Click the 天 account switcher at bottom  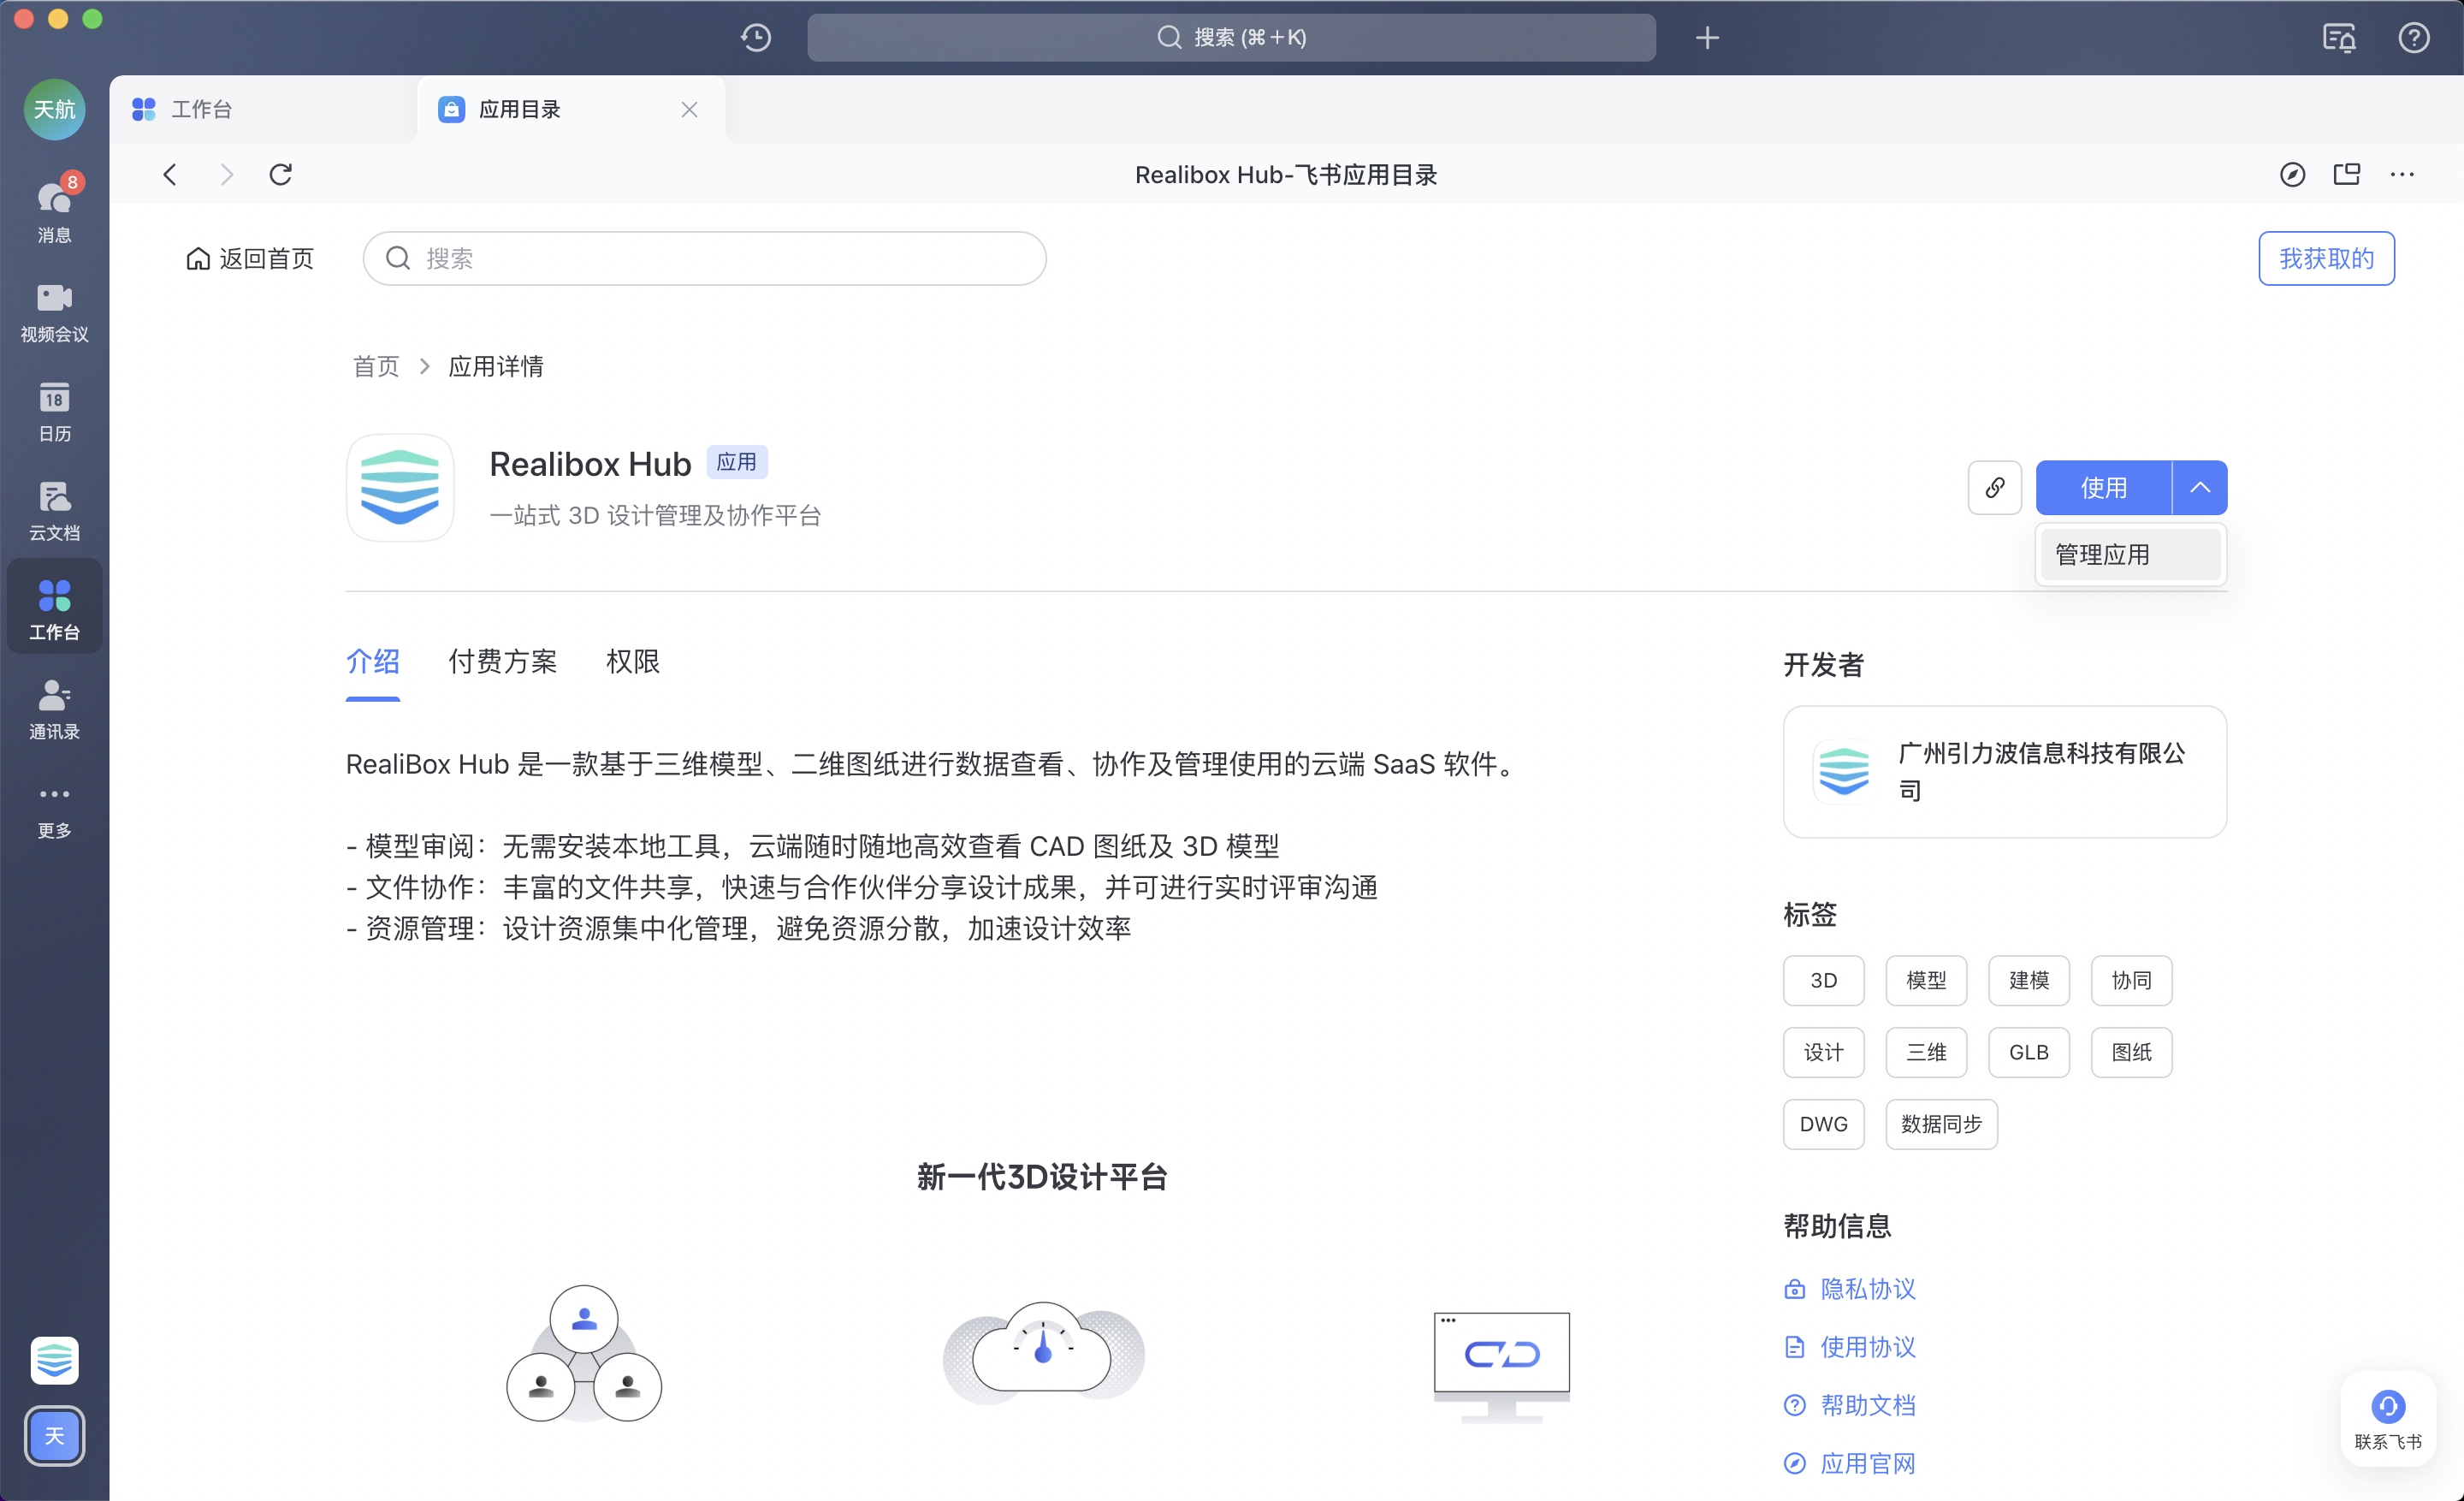pos(54,1435)
